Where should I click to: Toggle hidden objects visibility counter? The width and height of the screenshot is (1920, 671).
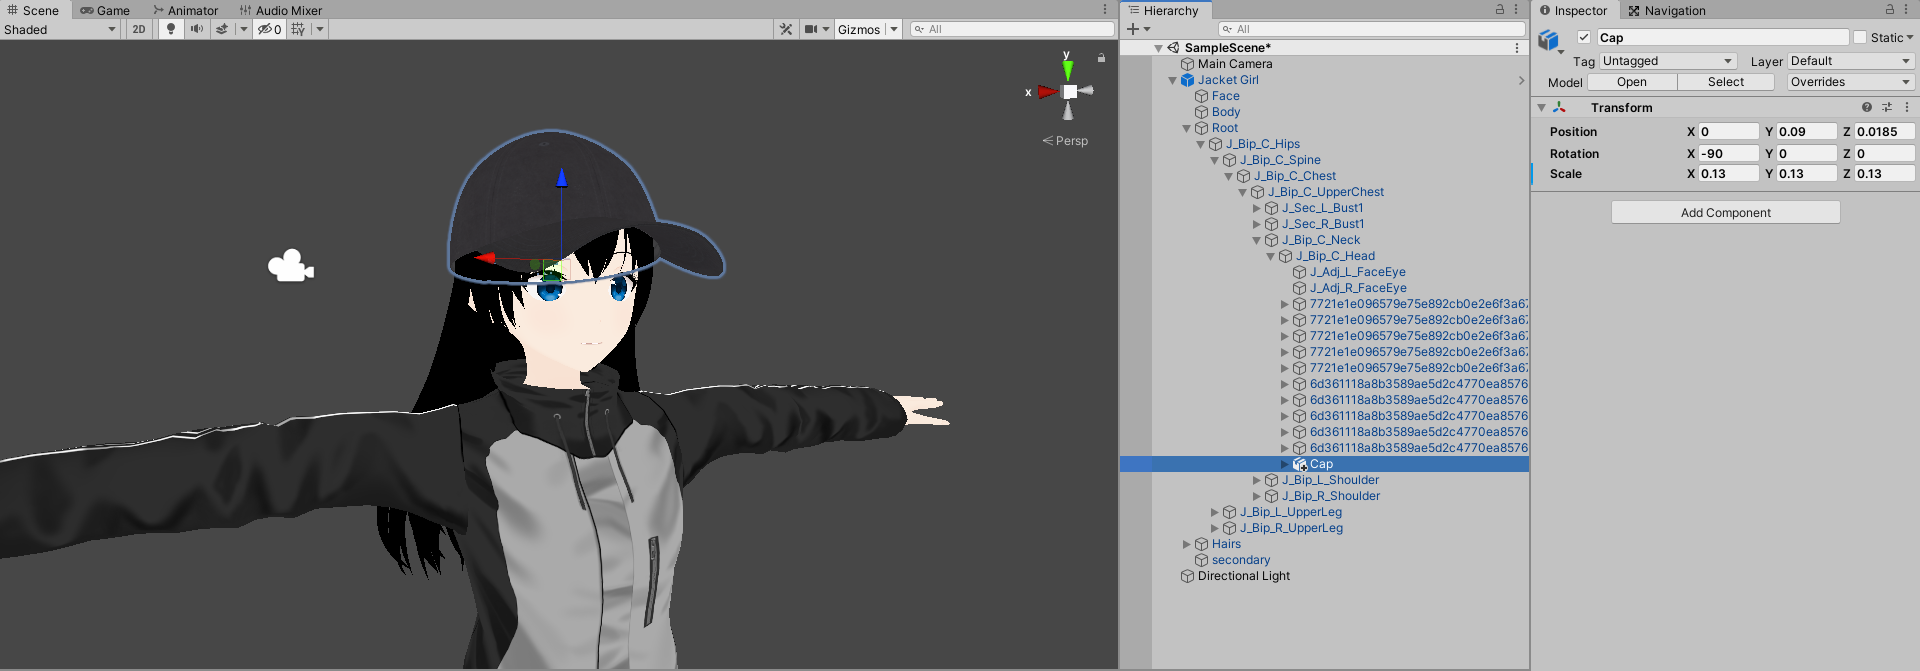pos(269,29)
